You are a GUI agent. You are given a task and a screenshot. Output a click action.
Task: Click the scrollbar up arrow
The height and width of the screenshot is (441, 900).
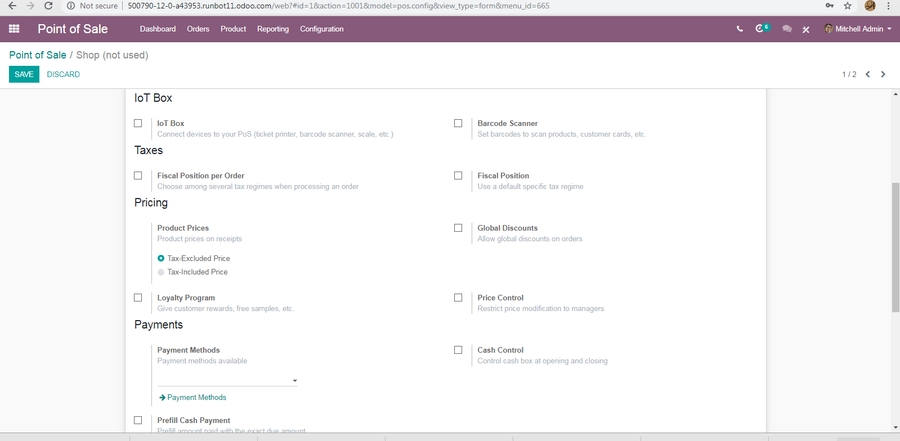coord(895,93)
